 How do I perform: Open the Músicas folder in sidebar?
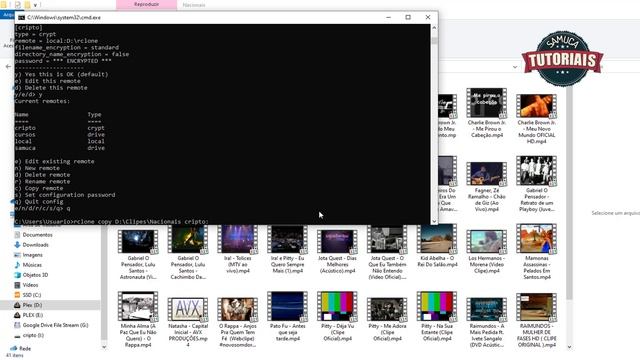pos(32,265)
